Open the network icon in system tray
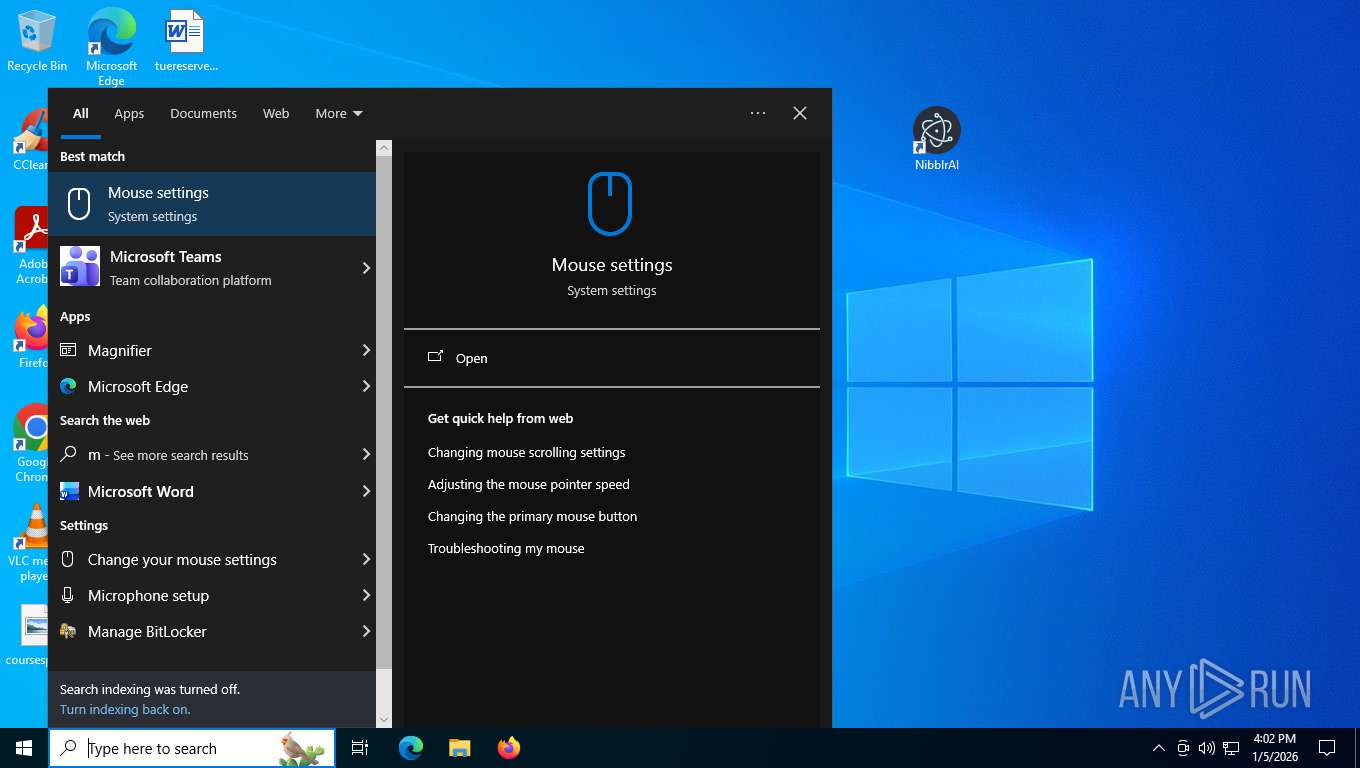The width and height of the screenshot is (1360, 768). [x=1231, y=748]
